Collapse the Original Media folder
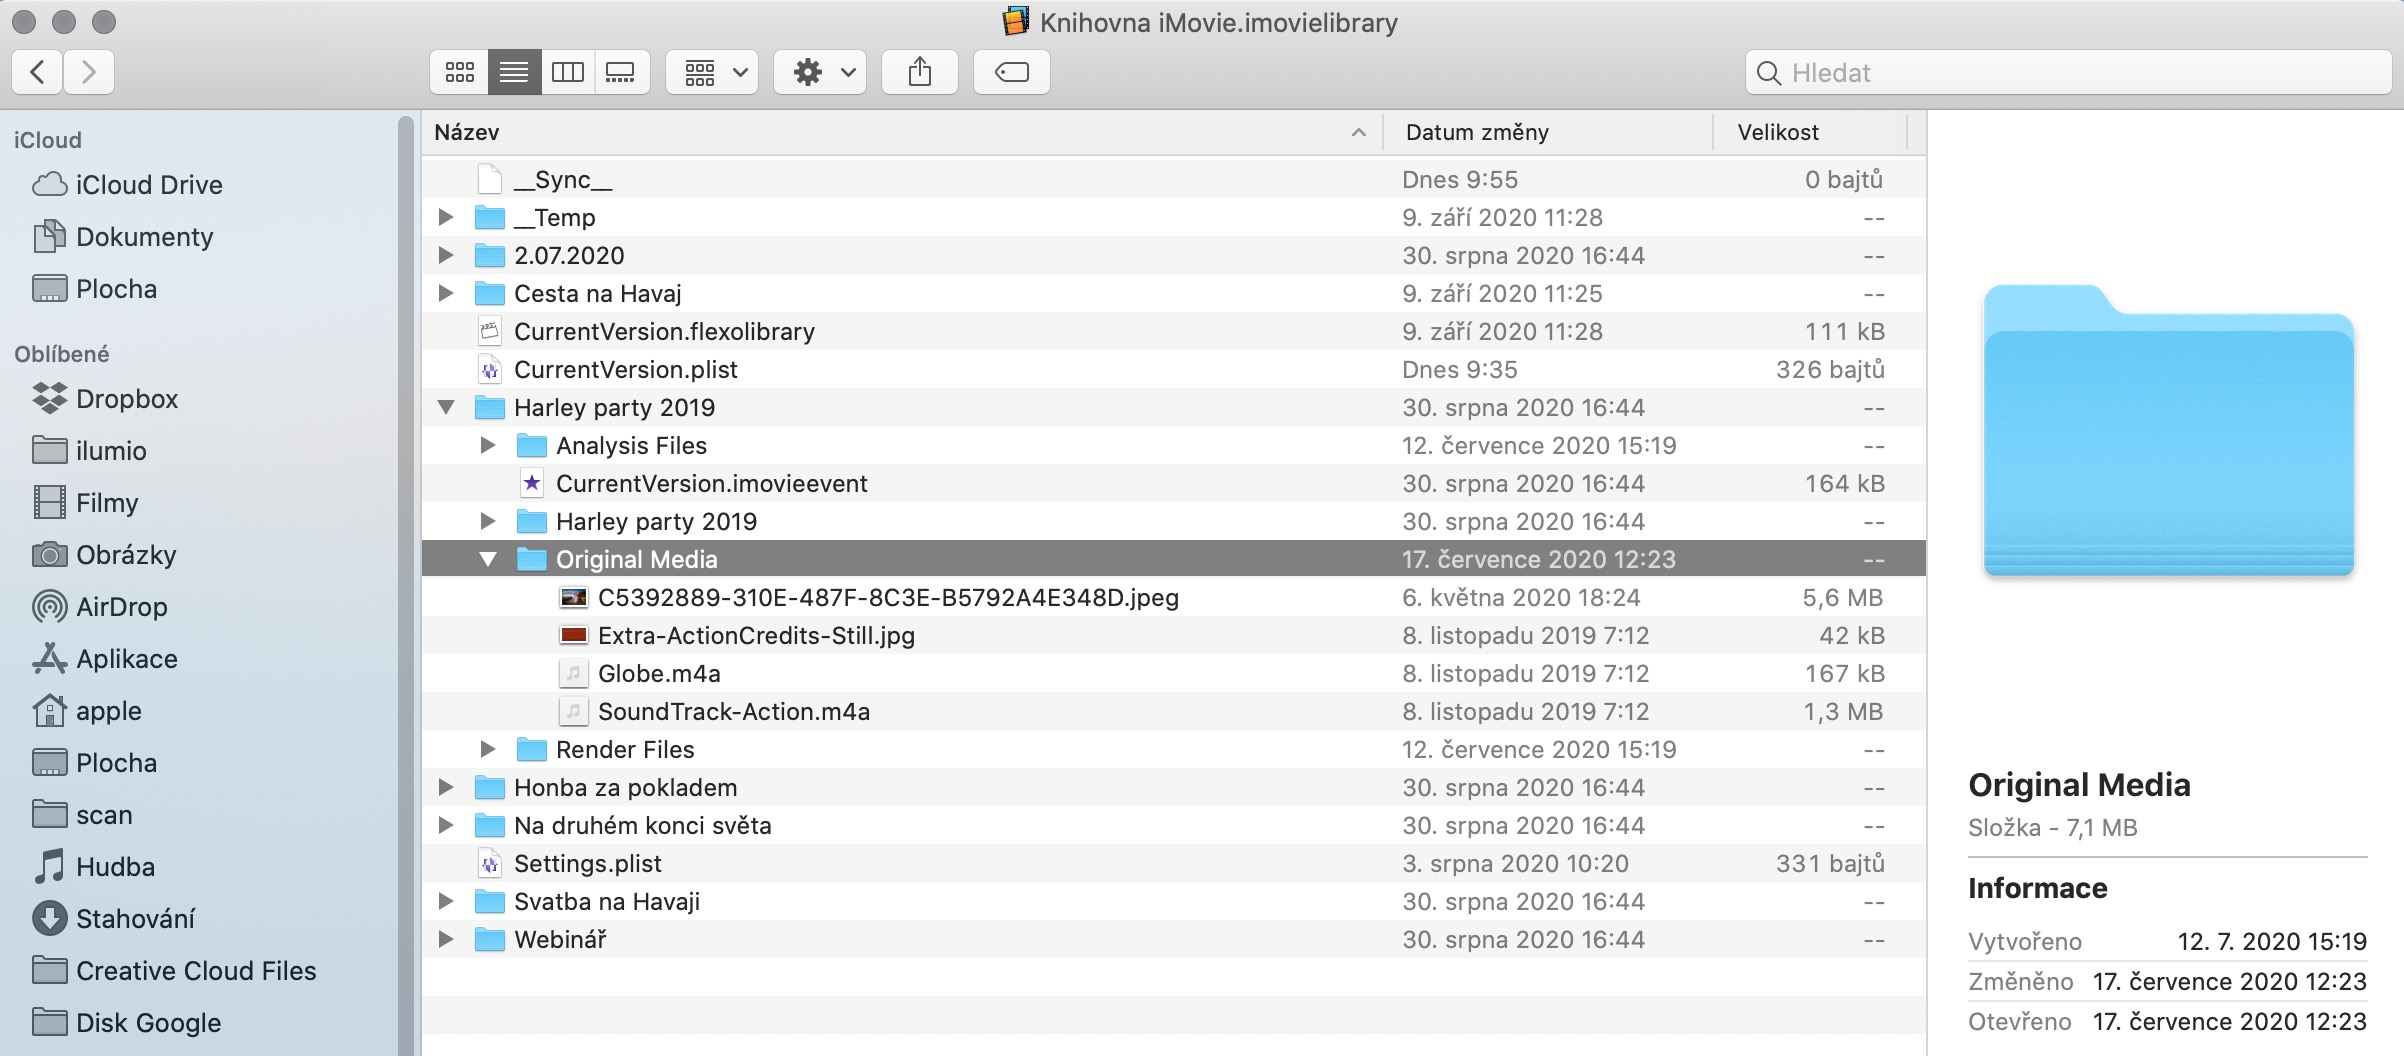Viewport: 2404px width, 1056px height. [488, 559]
